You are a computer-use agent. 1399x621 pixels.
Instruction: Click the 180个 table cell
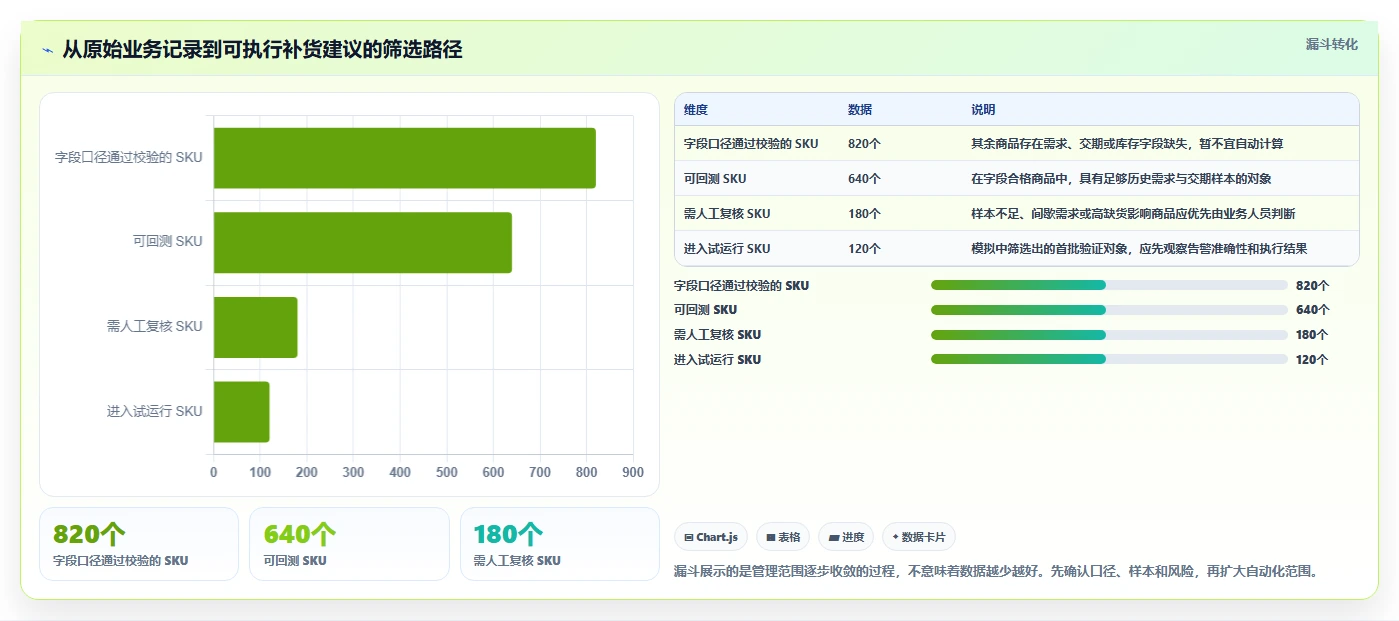coord(864,214)
